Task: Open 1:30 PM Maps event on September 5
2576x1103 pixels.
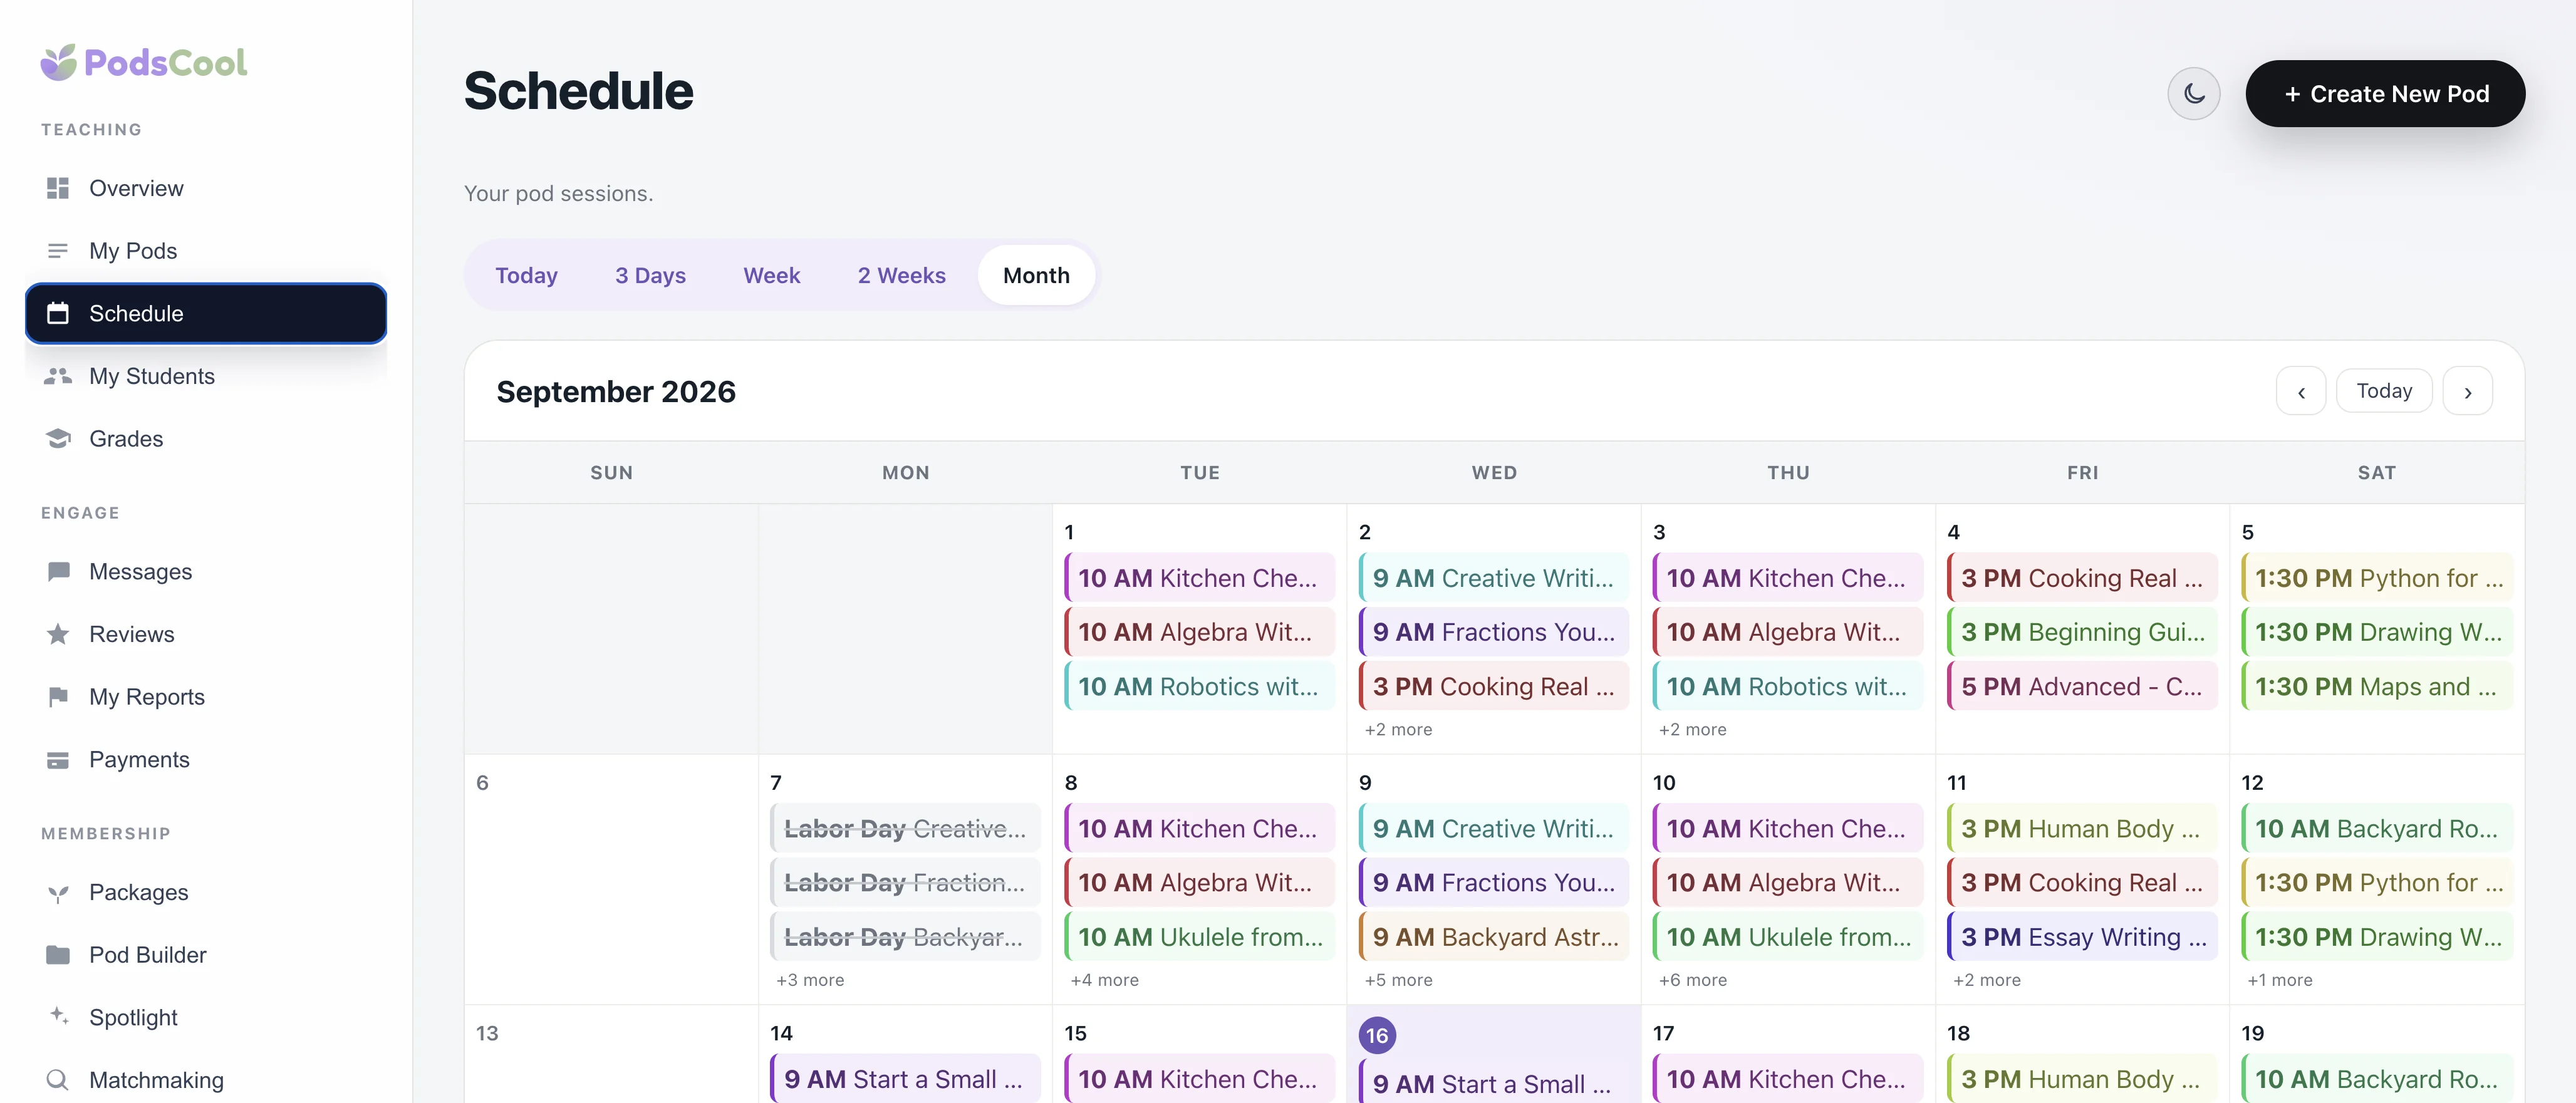Action: coord(2377,687)
